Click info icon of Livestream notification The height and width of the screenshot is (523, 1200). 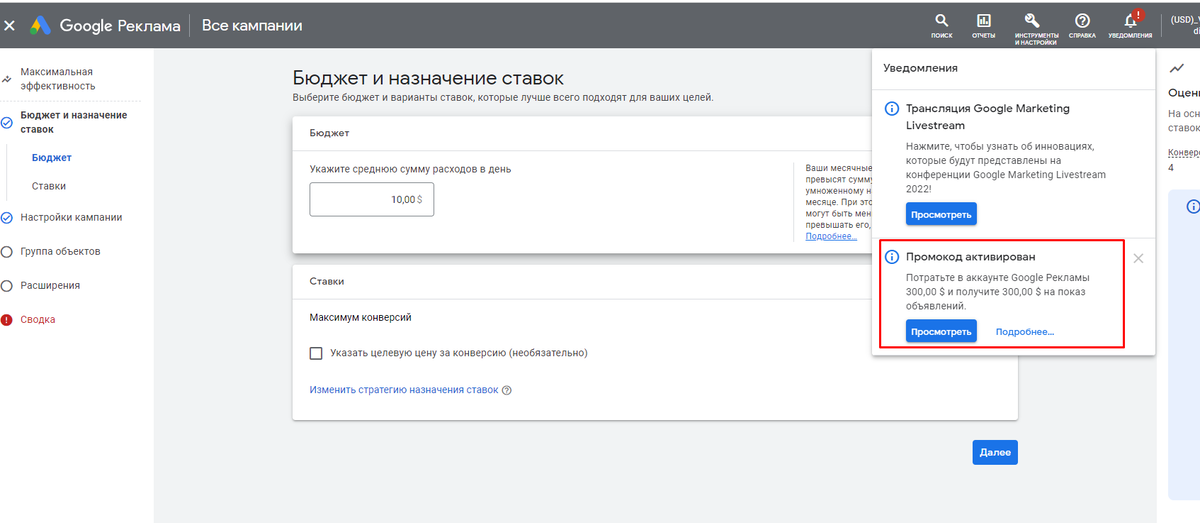(x=892, y=108)
